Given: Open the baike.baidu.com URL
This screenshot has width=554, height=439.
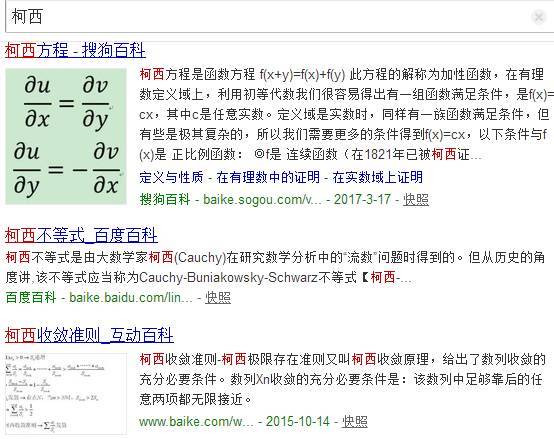Looking at the screenshot, I should (131, 297).
